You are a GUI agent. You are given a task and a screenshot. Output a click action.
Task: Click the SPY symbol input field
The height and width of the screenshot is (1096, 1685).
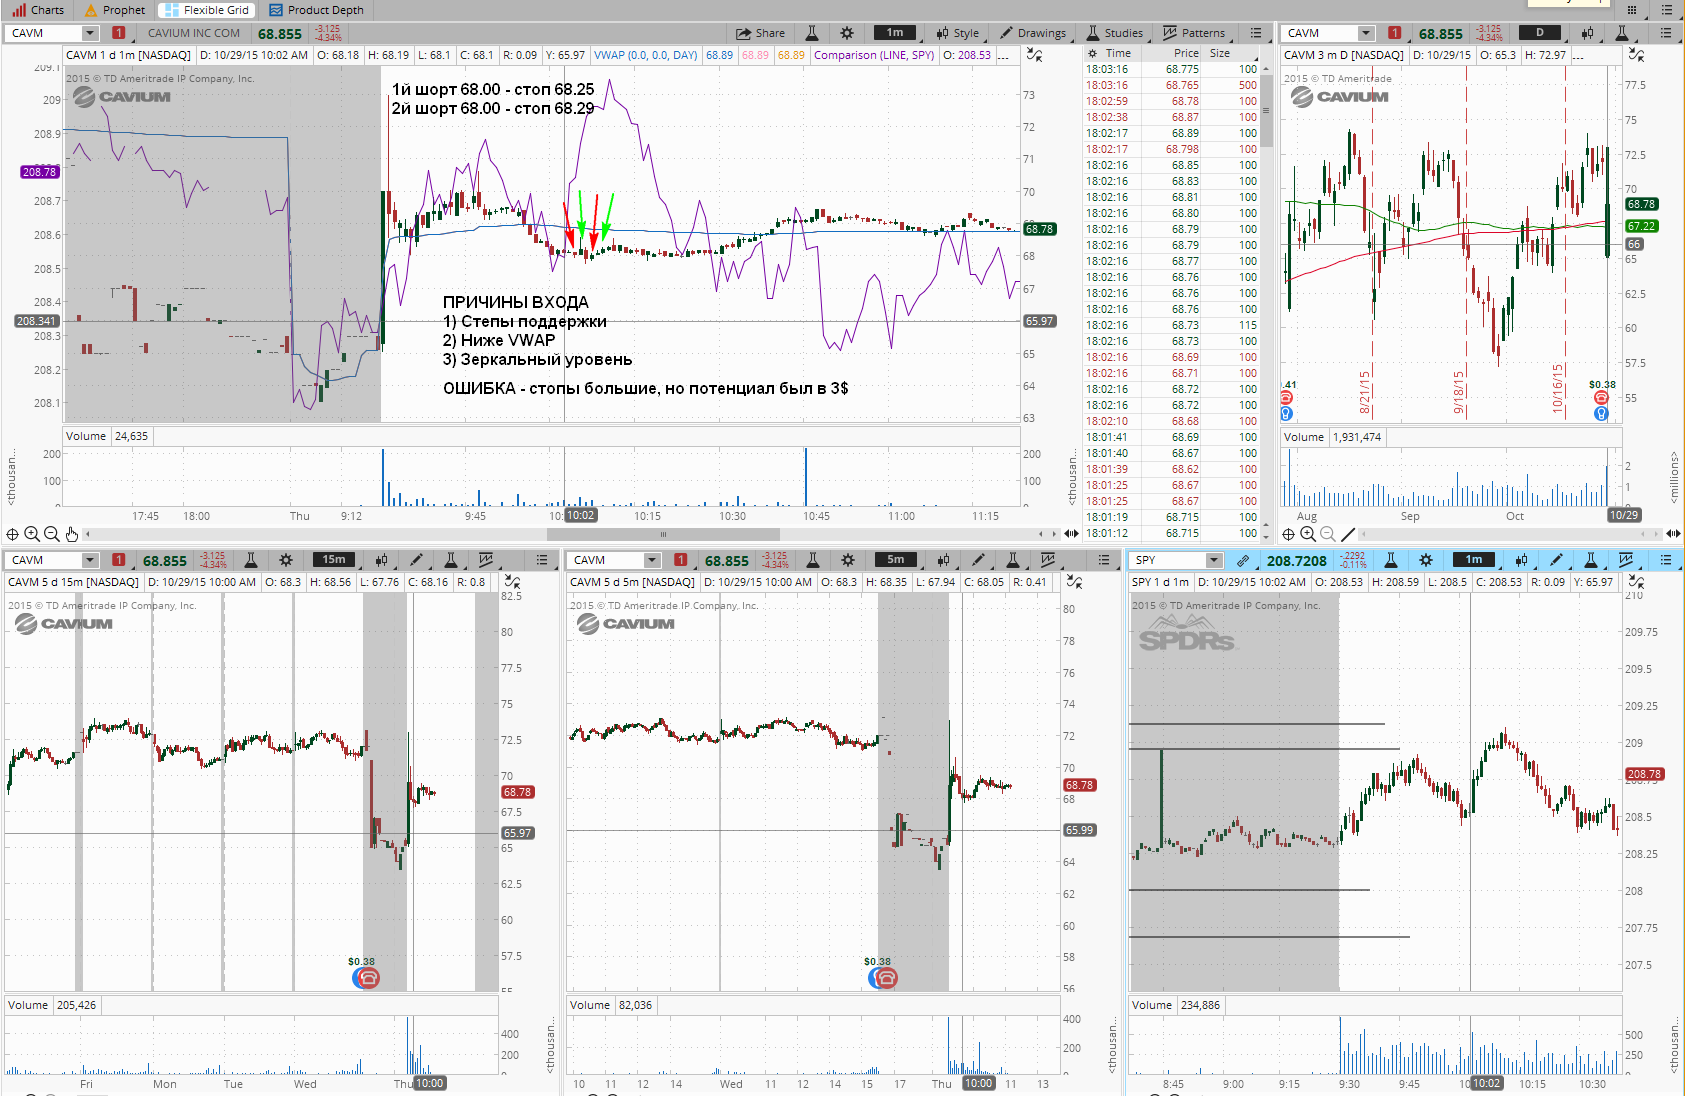1168,560
